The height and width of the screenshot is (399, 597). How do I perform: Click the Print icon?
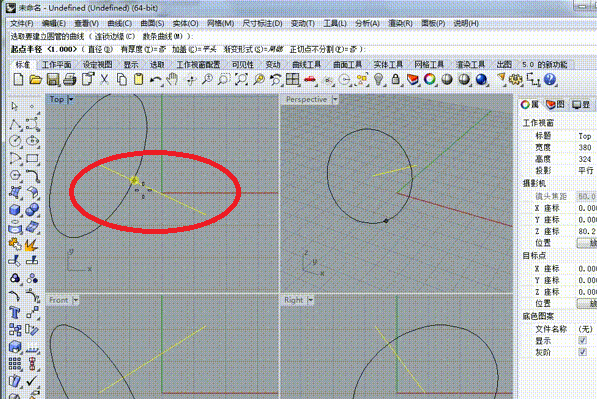coord(70,80)
